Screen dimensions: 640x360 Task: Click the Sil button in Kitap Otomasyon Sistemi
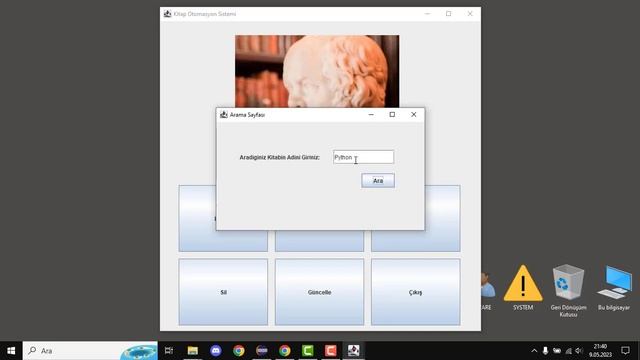[223, 292]
